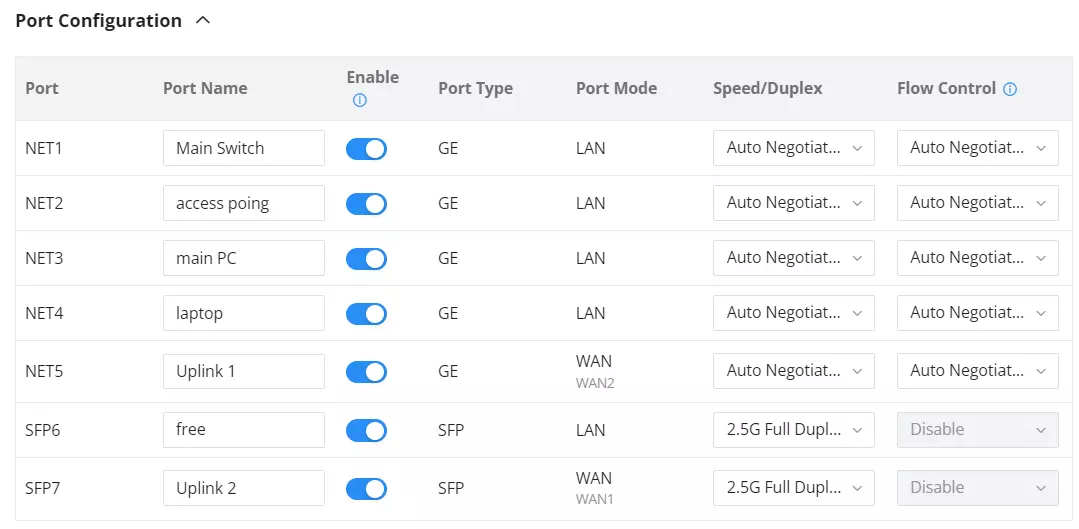Click the Uplink 1 name field

click(244, 371)
